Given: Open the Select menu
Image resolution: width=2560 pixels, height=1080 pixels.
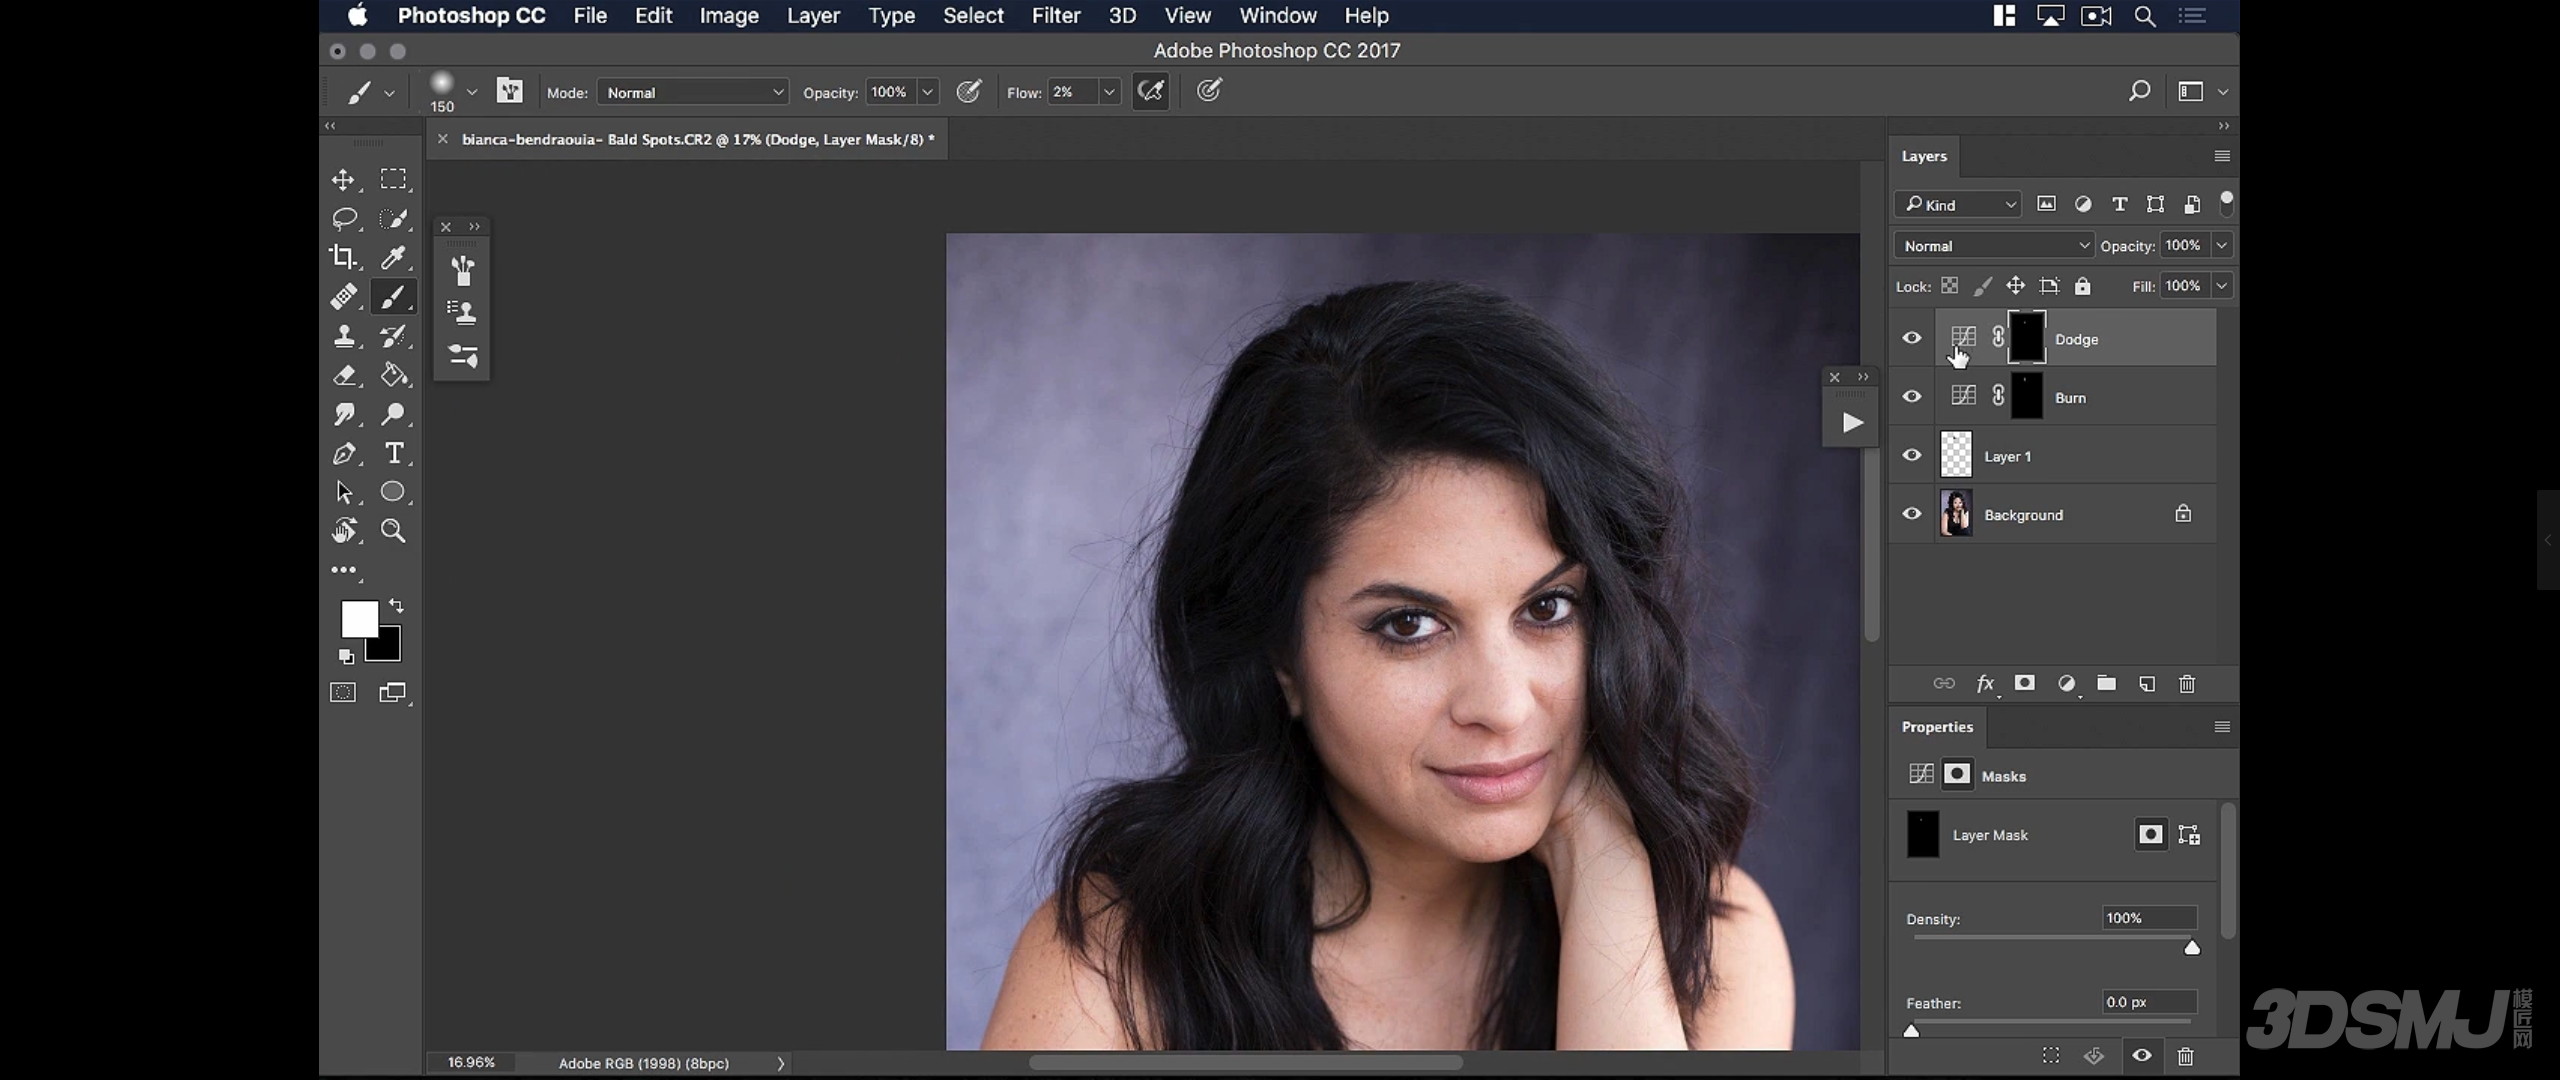Looking at the screenshot, I should click(x=973, y=16).
